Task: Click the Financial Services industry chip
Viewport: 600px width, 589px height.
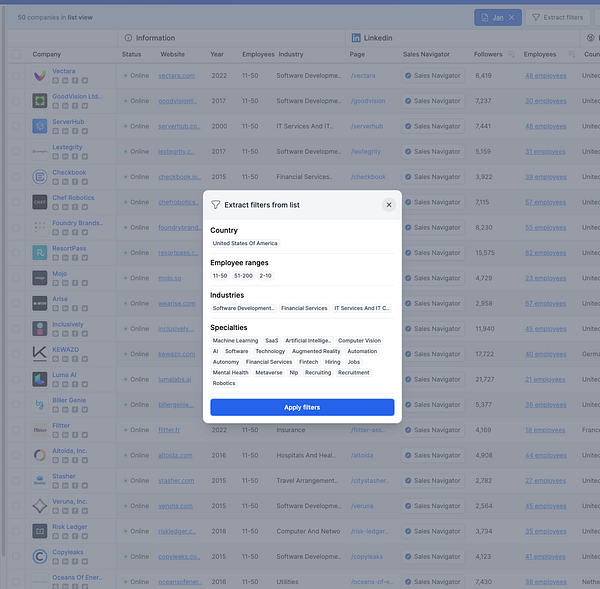Action: pos(304,308)
